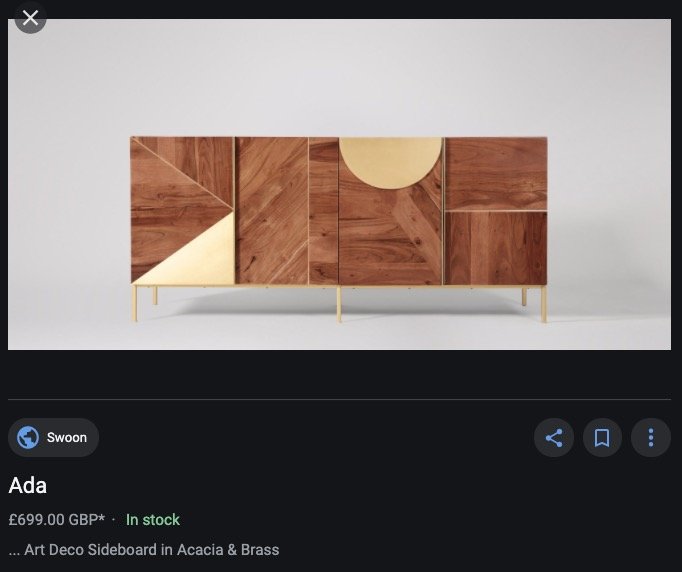Click the £699.00 GBP price
Screen dimensions: 682x572
coord(53,519)
